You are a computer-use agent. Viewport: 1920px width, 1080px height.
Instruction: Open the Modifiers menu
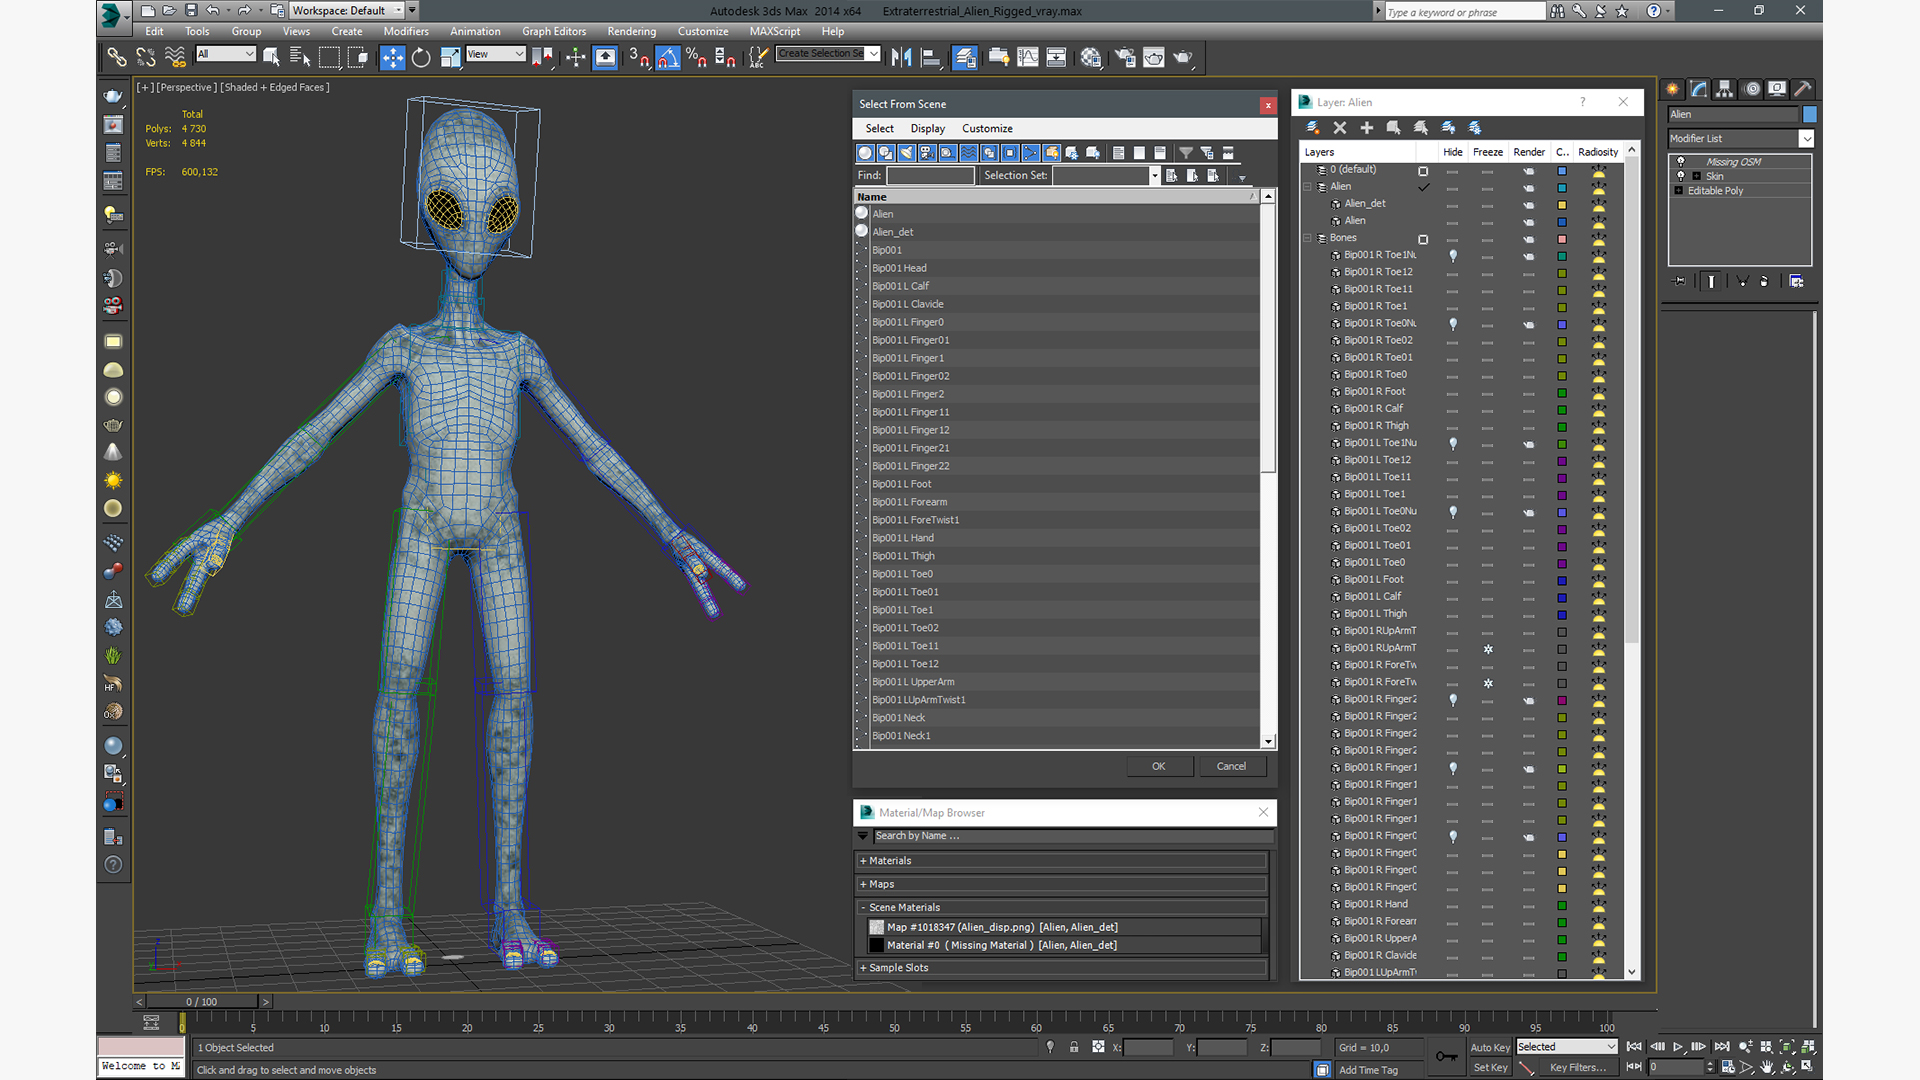click(x=404, y=30)
